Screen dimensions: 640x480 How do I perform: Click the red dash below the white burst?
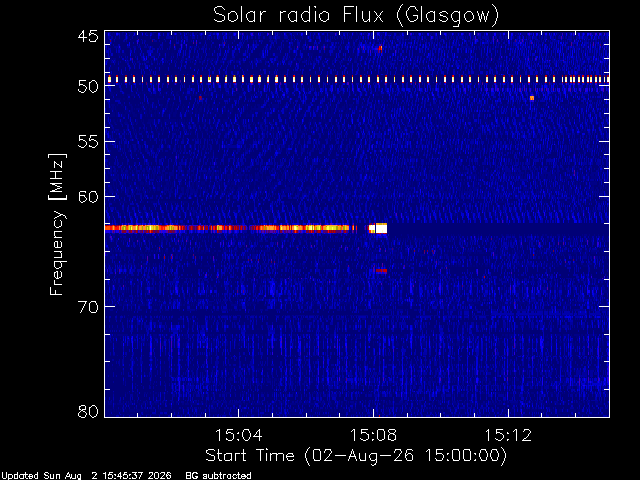coord(382,271)
